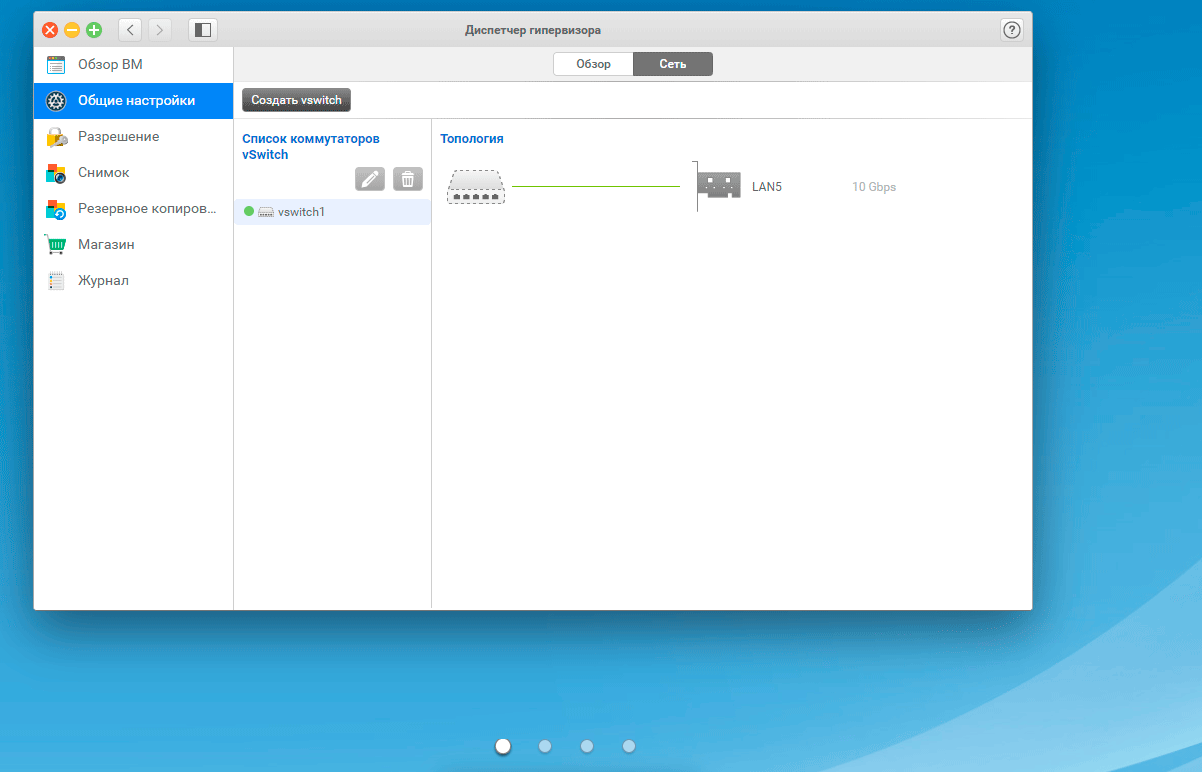Screen dimensions: 1202x772
Task: Edit the selected vSwitch with pencil icon
Action: click(x=370, y=179)
